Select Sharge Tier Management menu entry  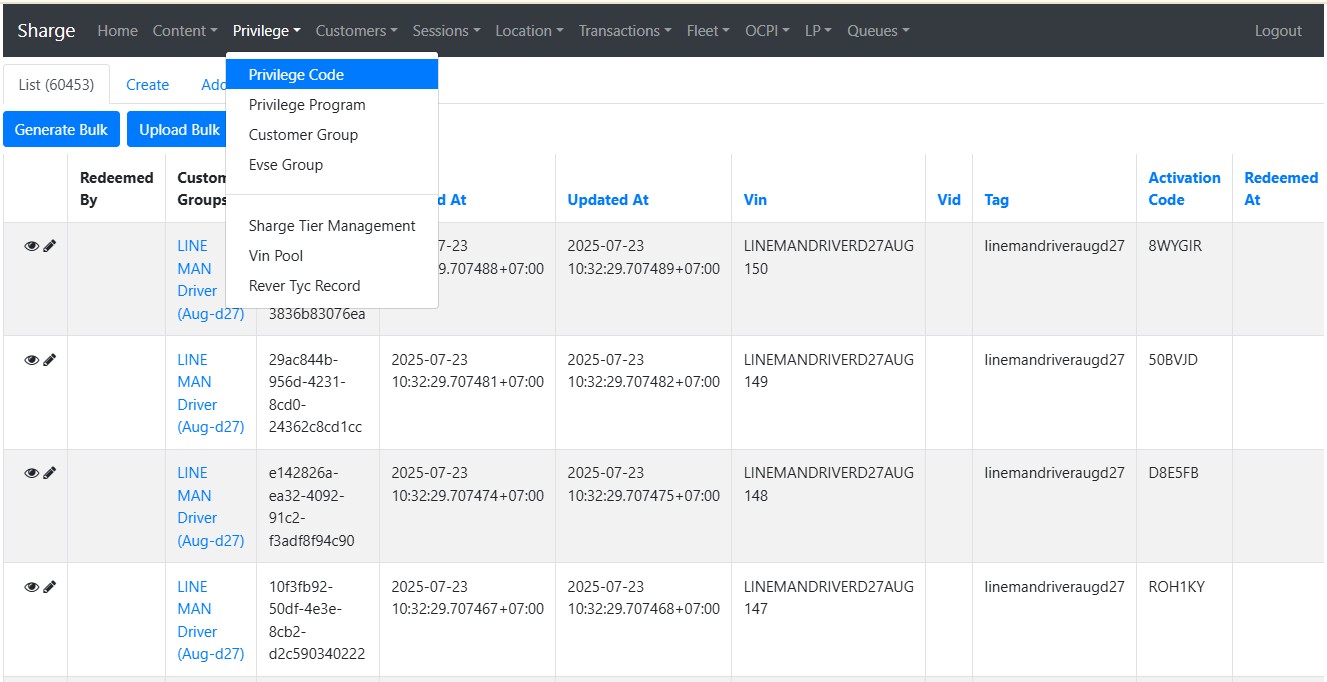332,226
